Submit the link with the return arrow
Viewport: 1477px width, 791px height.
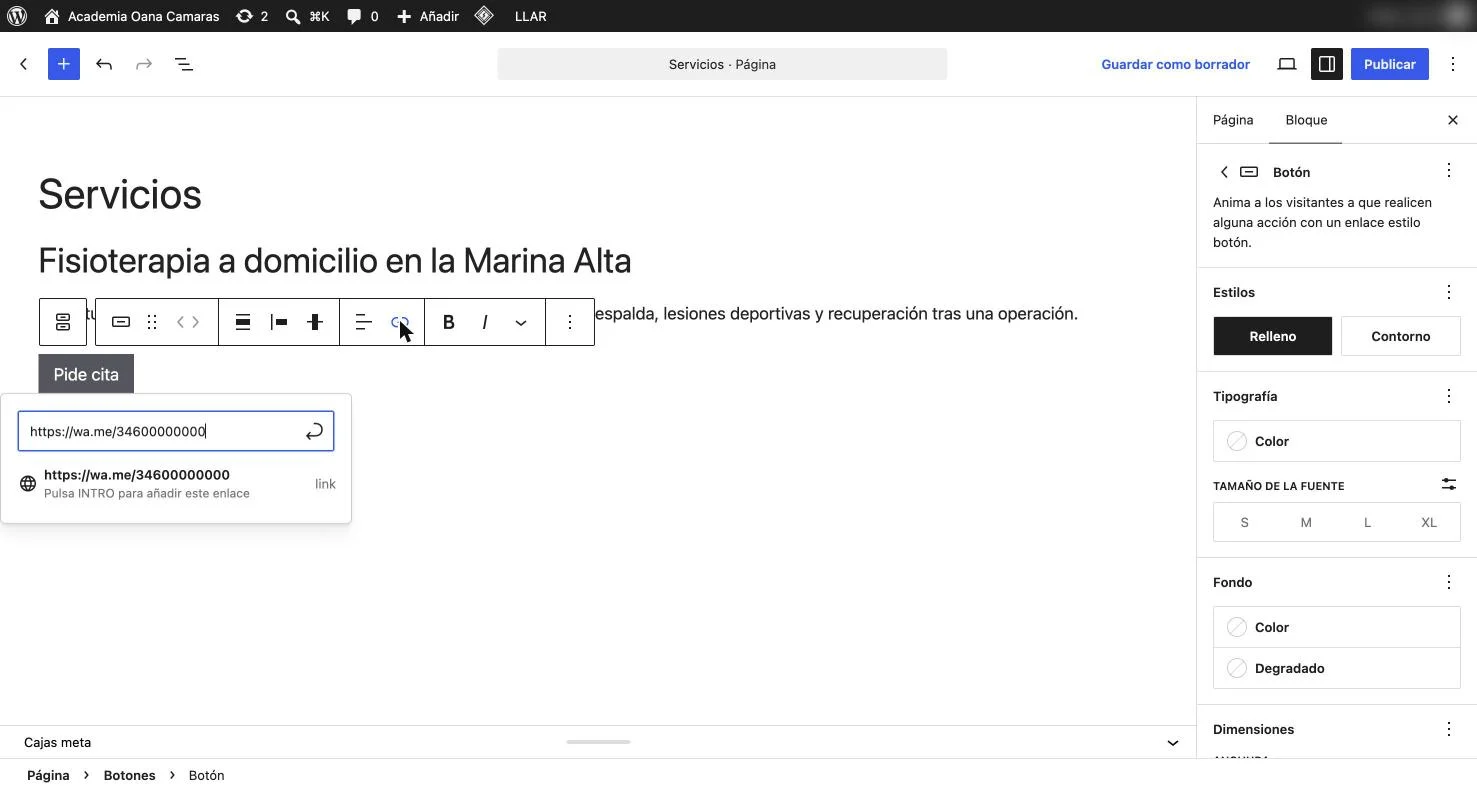point(314,431)
